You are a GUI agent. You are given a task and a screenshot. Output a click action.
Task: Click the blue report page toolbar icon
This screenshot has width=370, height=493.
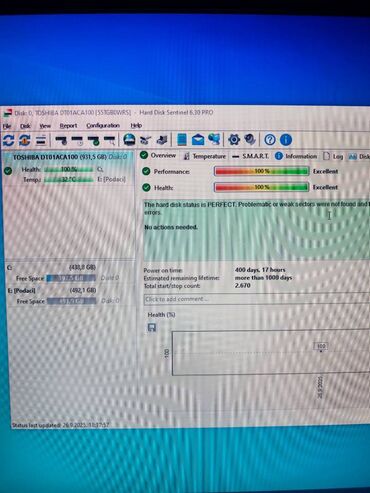click(182, 139)
